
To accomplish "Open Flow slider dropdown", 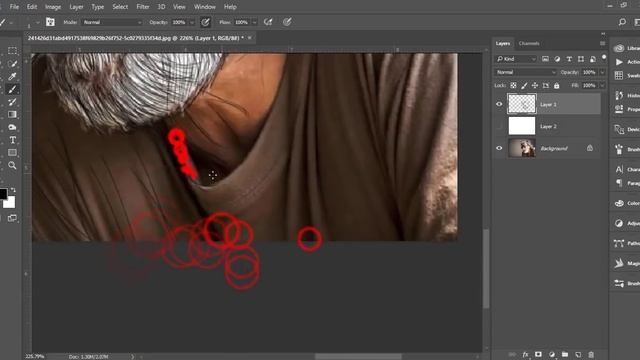I will coord(255,22).
